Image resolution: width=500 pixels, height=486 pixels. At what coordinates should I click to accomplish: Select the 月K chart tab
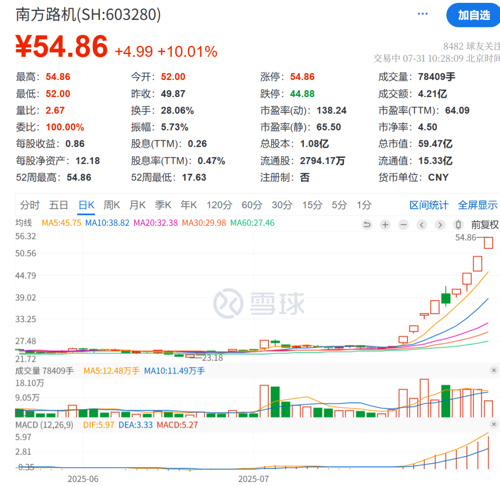(137, 205)
